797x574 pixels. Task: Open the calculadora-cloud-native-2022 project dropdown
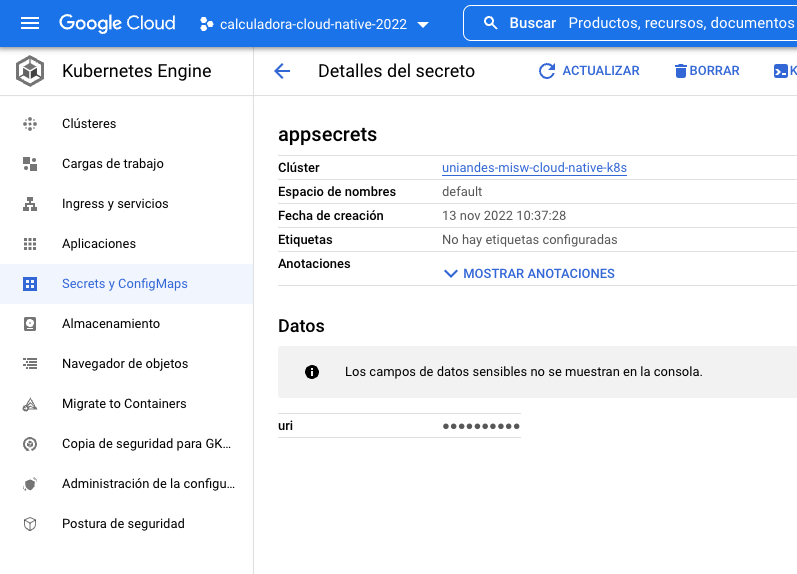click(315, 24)
